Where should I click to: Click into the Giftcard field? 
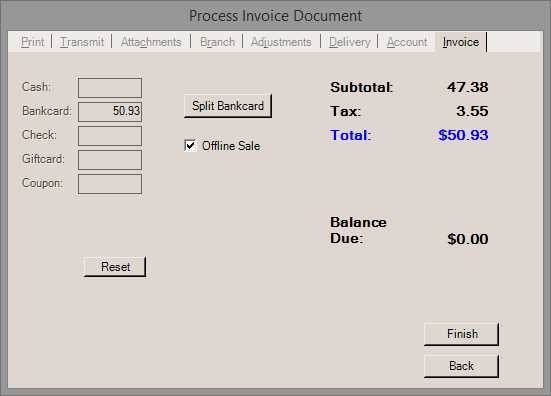110,160
